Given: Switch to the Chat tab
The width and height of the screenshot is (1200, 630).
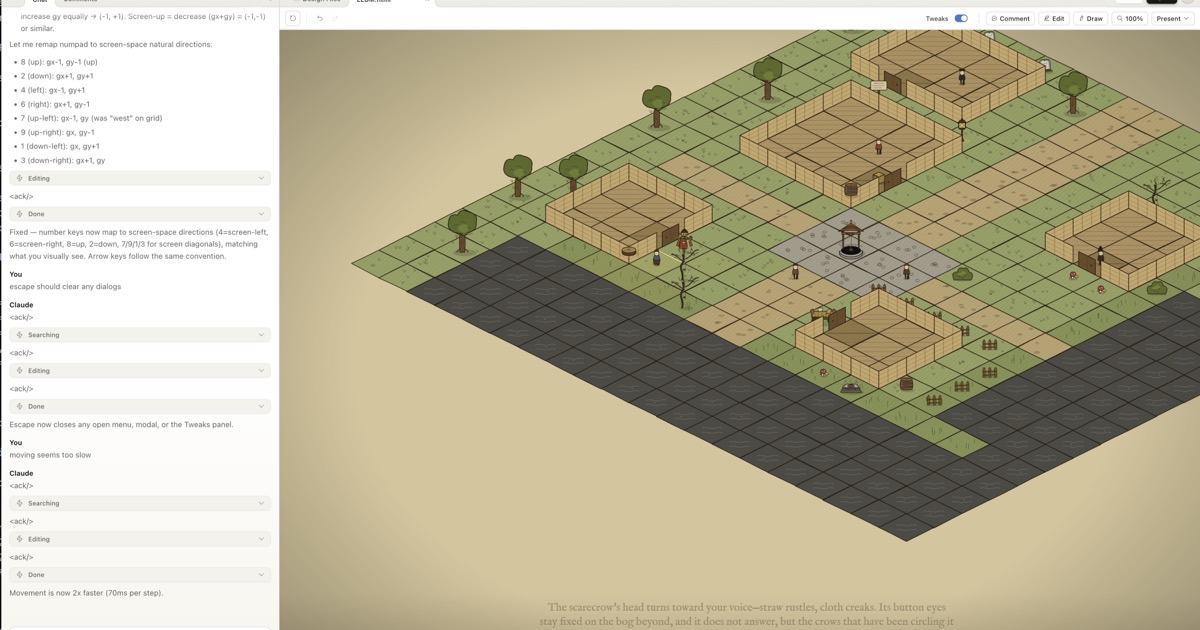Looking at the screenshot, I should [40, 2].
